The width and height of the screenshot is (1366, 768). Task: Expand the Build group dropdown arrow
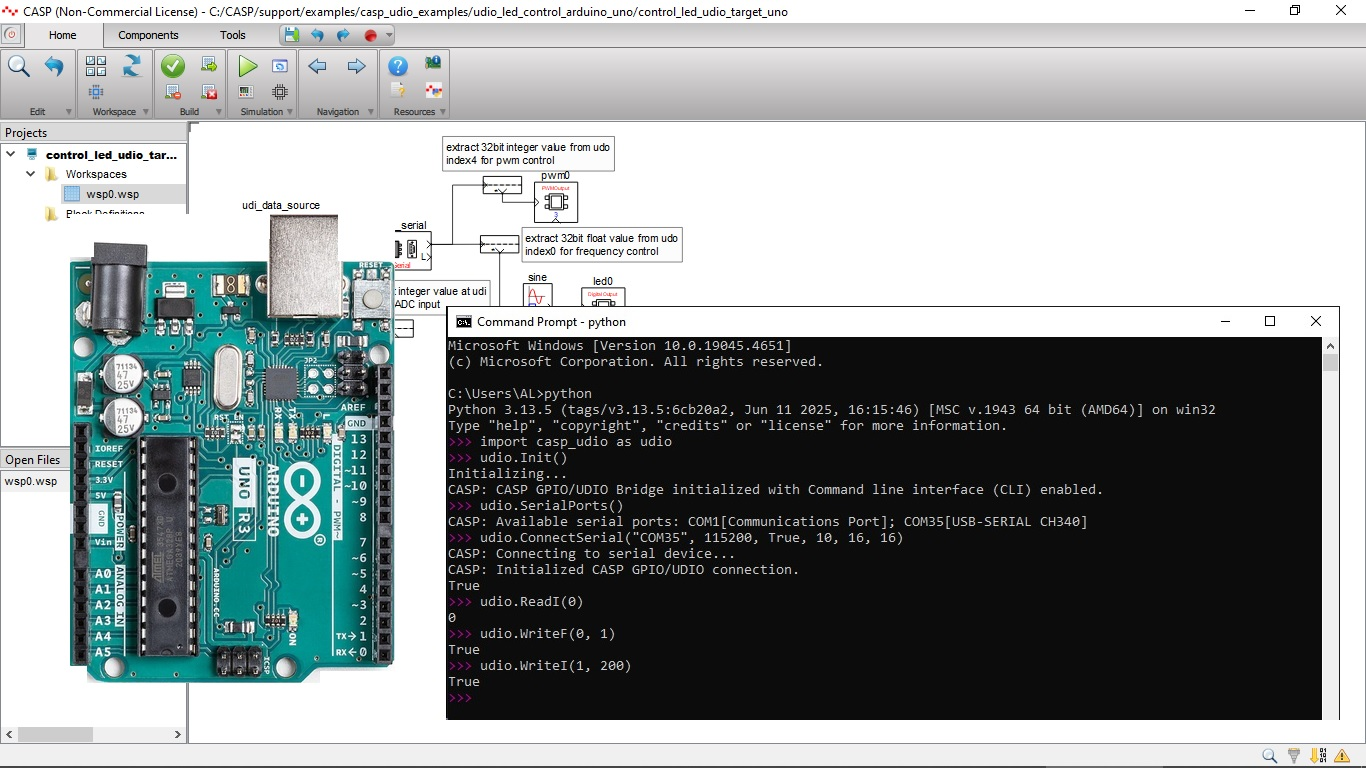[x=221, y=112]
